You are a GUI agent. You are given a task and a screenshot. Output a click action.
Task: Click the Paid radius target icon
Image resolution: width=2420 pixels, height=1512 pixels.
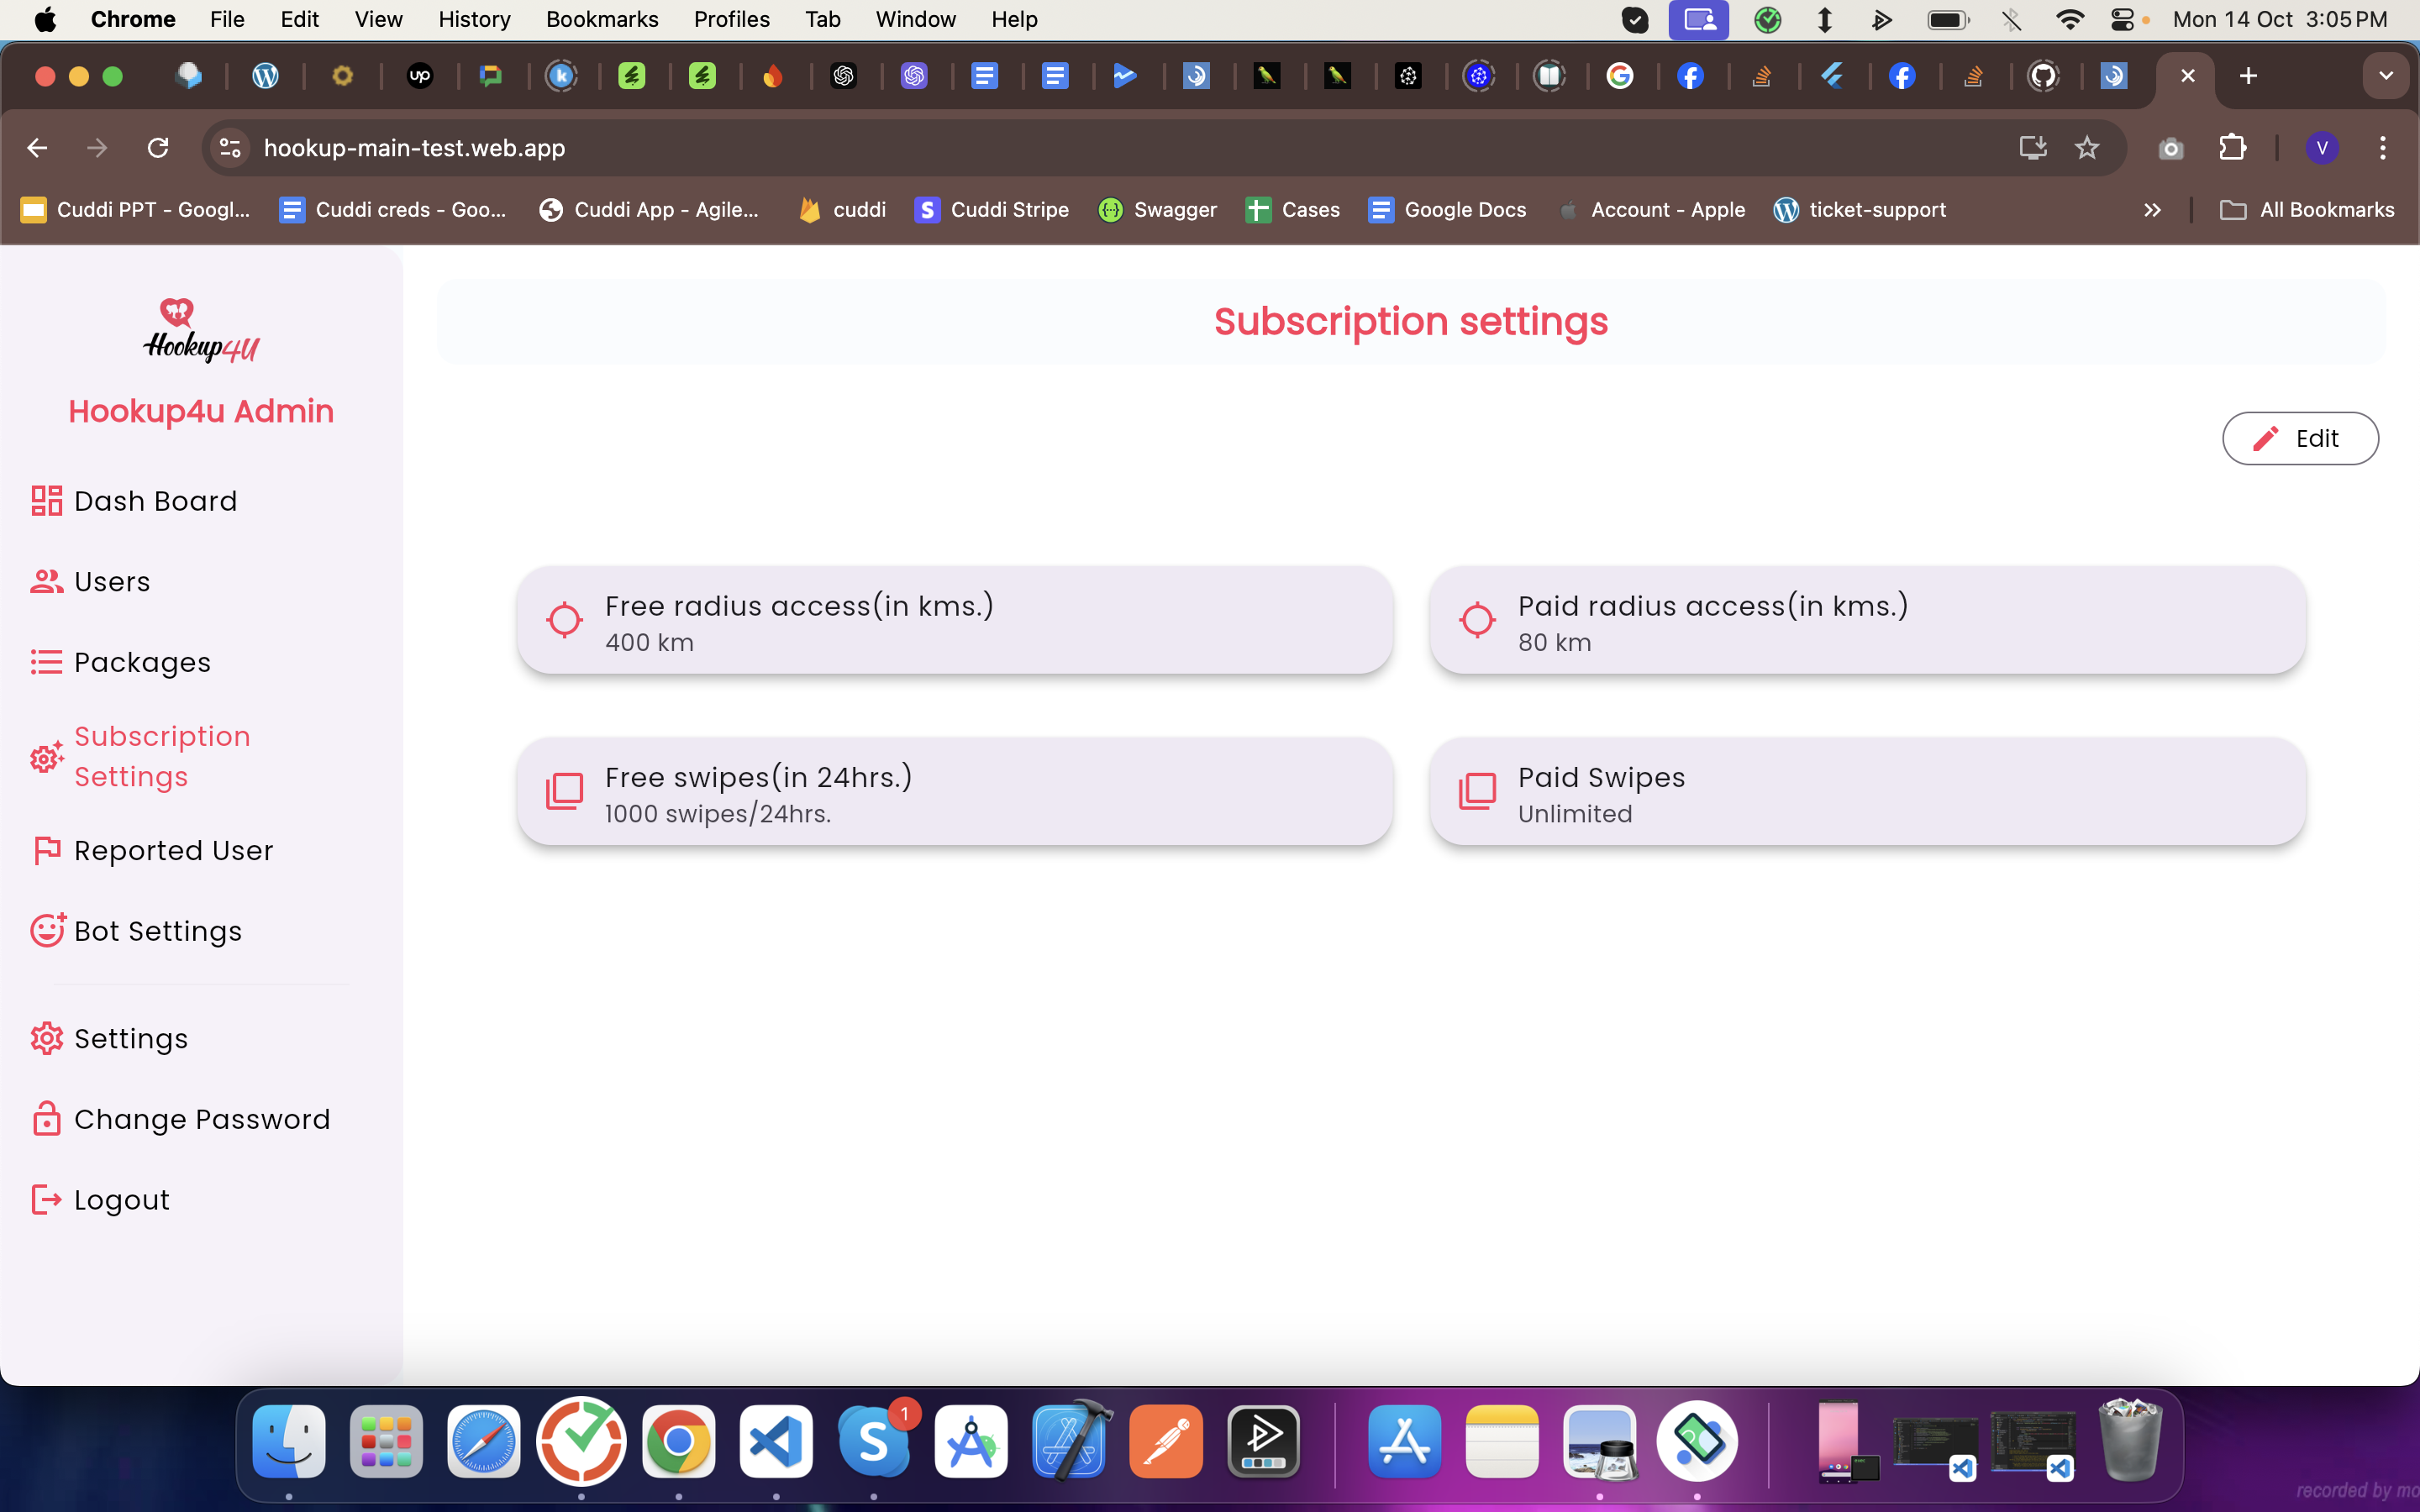point(1477,620)
